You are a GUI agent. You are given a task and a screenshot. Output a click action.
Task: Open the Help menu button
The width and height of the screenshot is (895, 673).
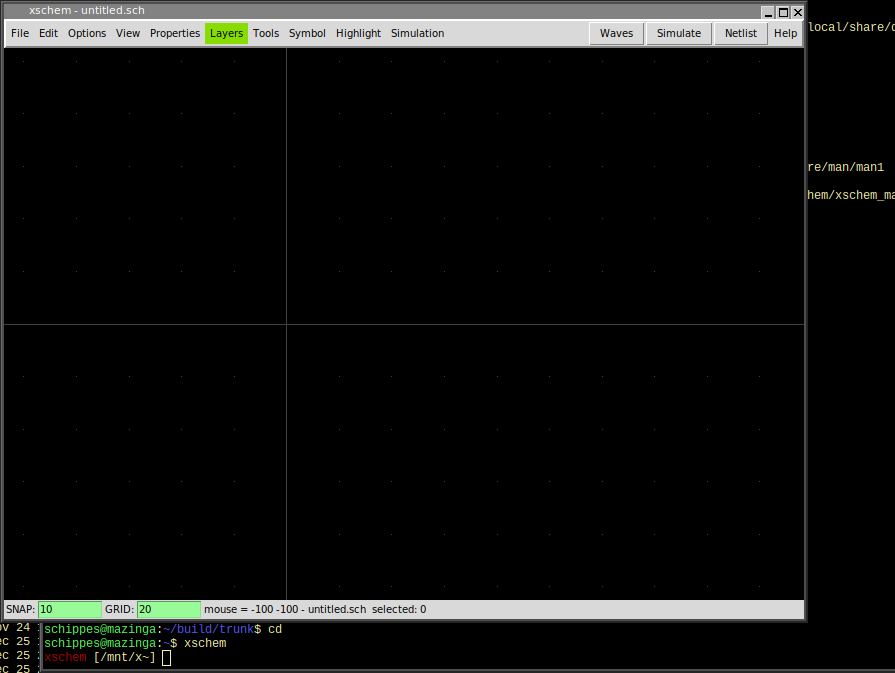click(x=786, y=33)
